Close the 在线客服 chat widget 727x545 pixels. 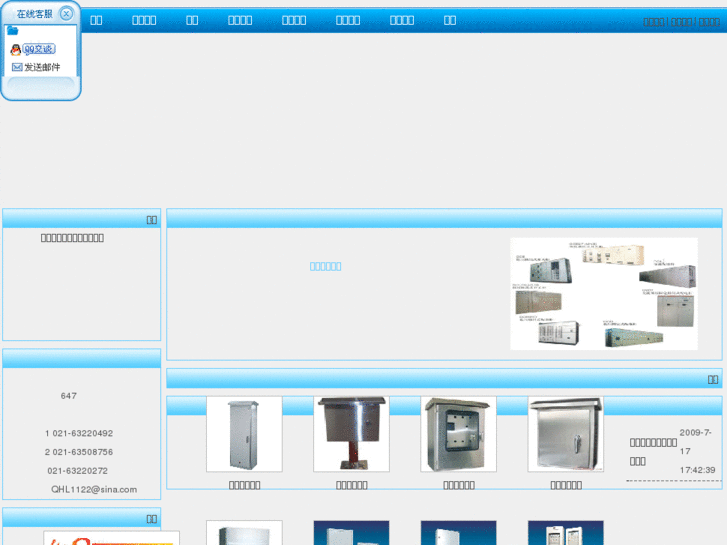(x=66, y=14)
